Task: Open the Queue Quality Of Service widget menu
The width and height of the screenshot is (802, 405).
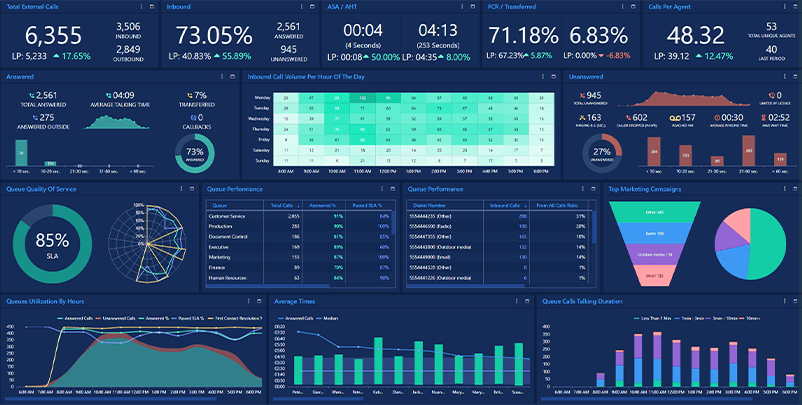Action: (x=179, y=188)
